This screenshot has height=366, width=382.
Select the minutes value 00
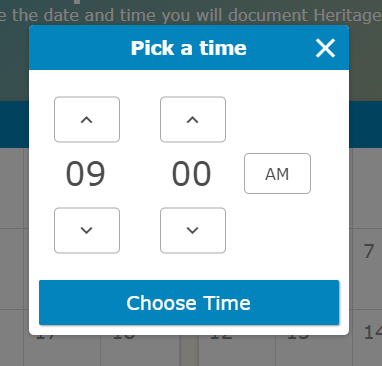click(191, 174)
